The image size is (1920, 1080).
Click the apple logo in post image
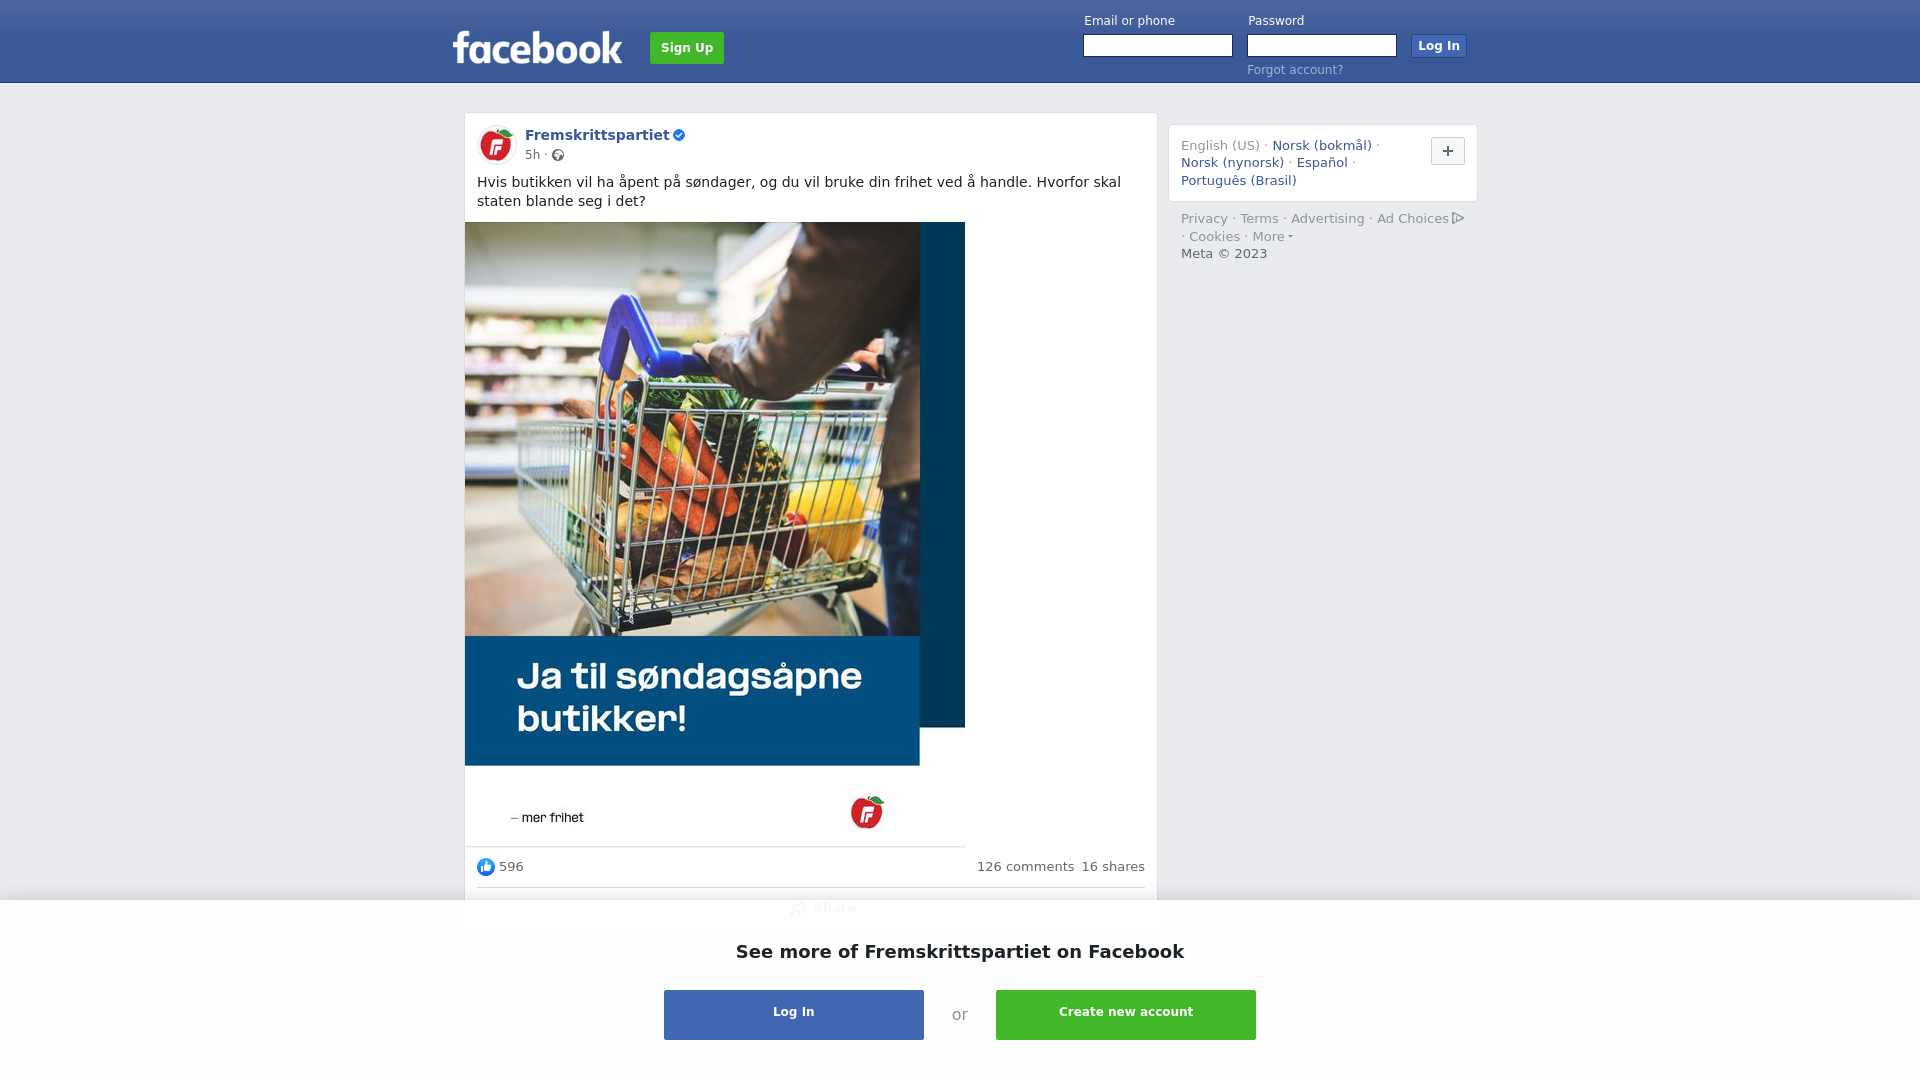click(867, 812)
